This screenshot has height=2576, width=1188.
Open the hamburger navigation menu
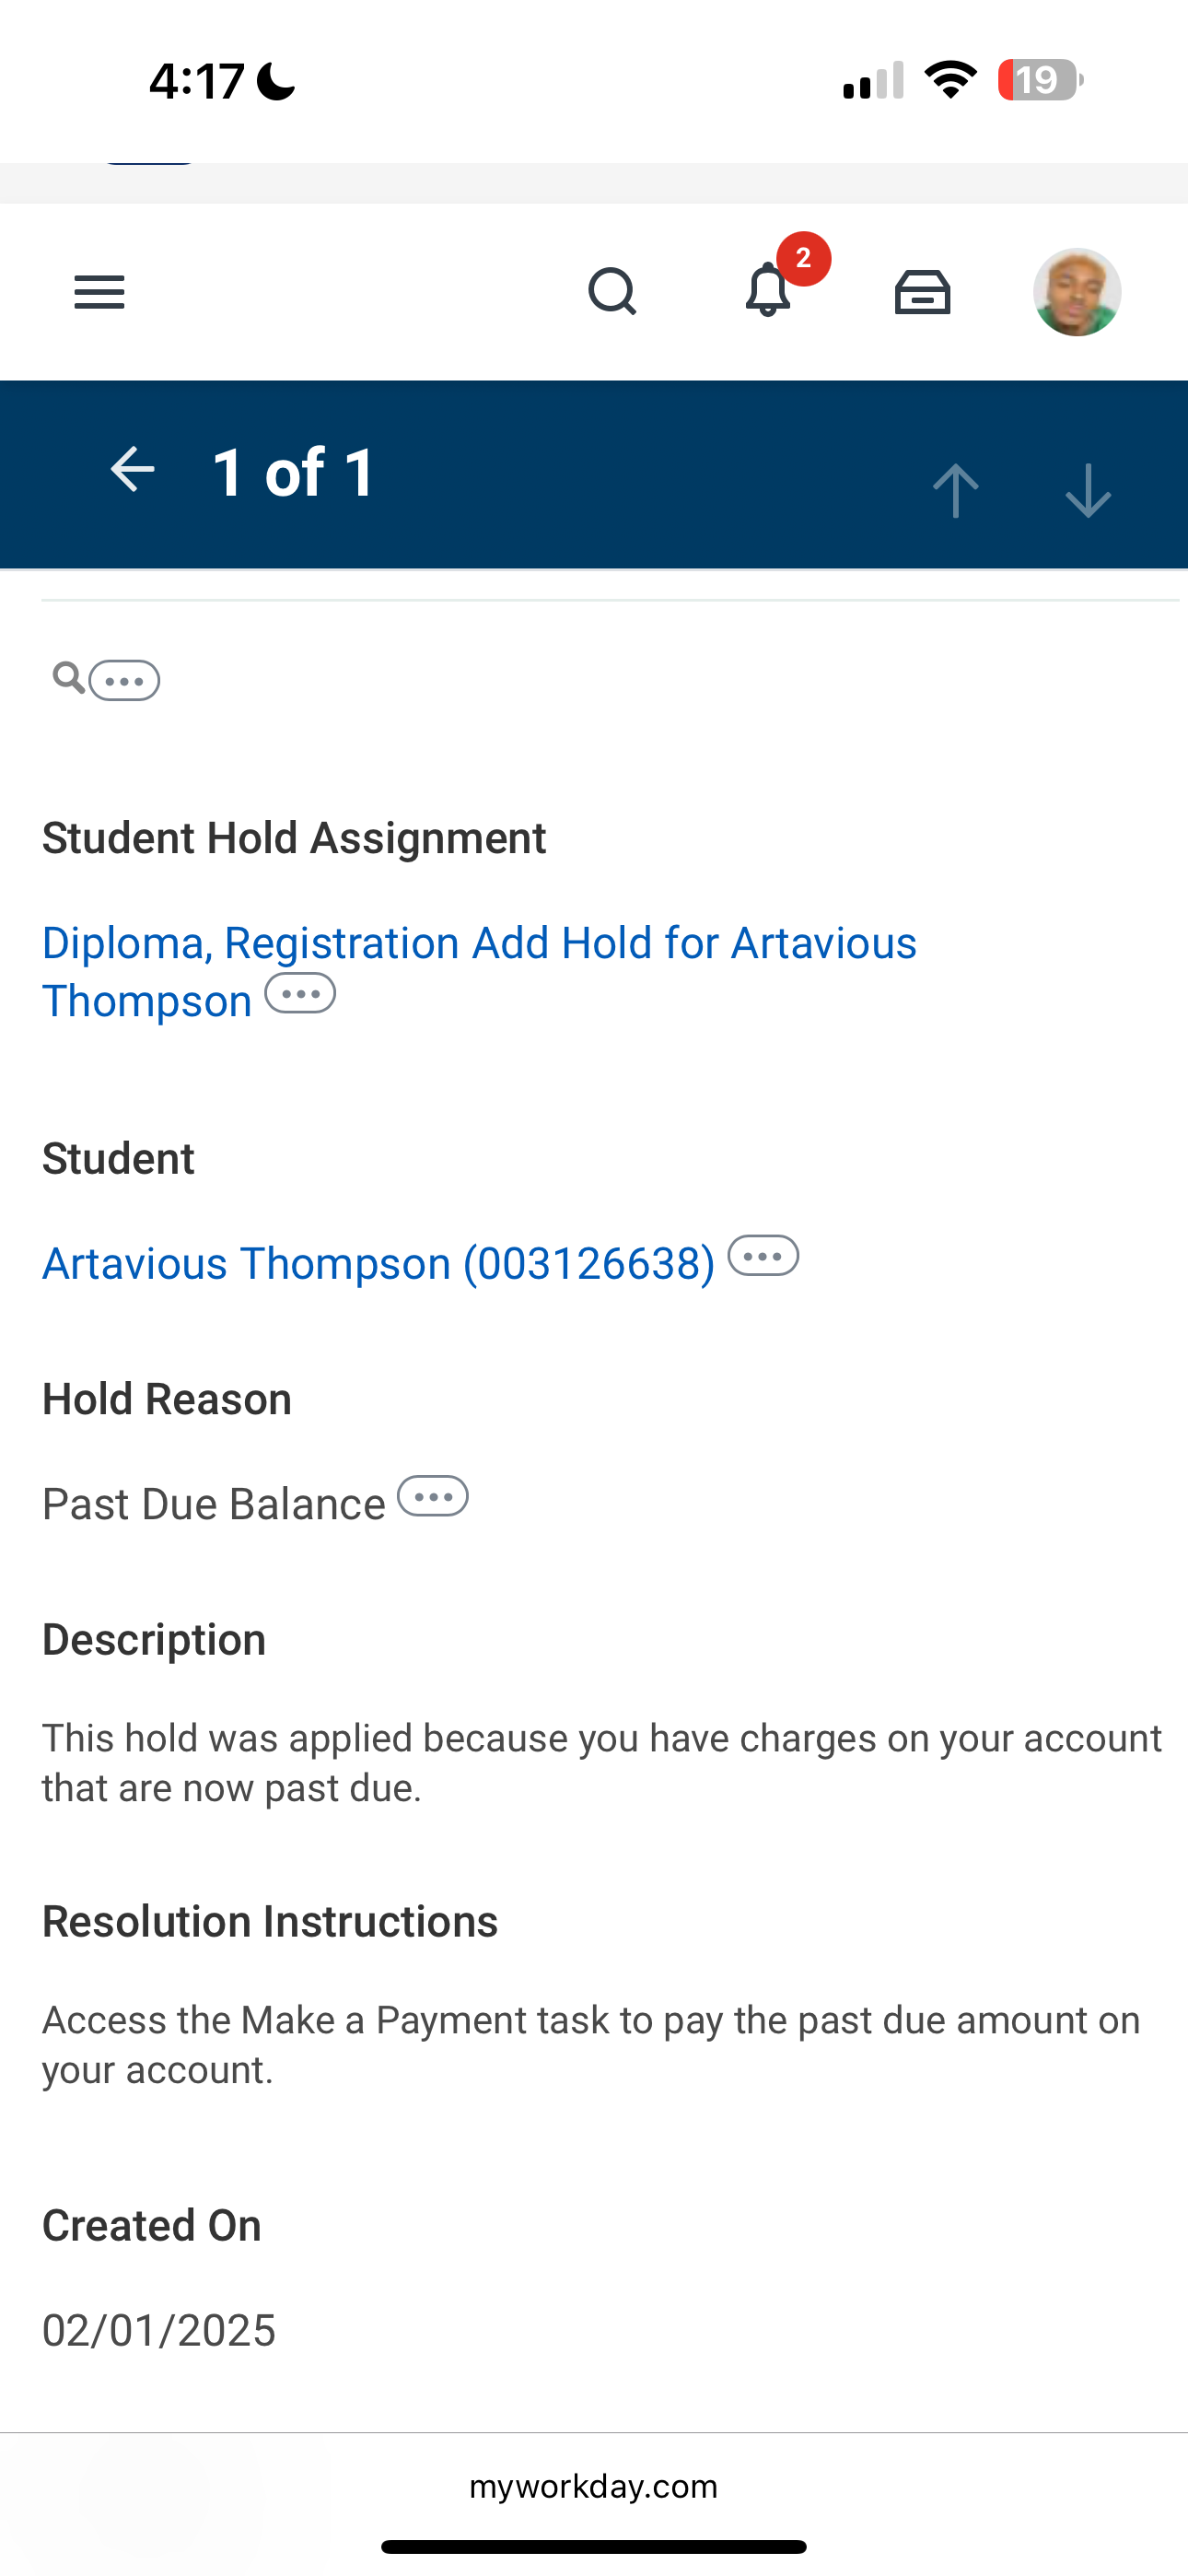99,292
